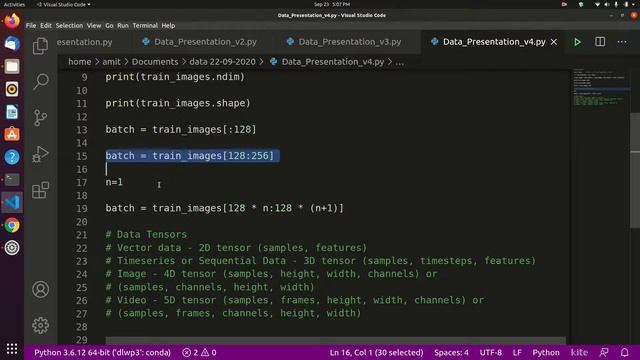The image size is (640, 360).
Task: Split the editor to the right
Action: (x=600, y=42)
